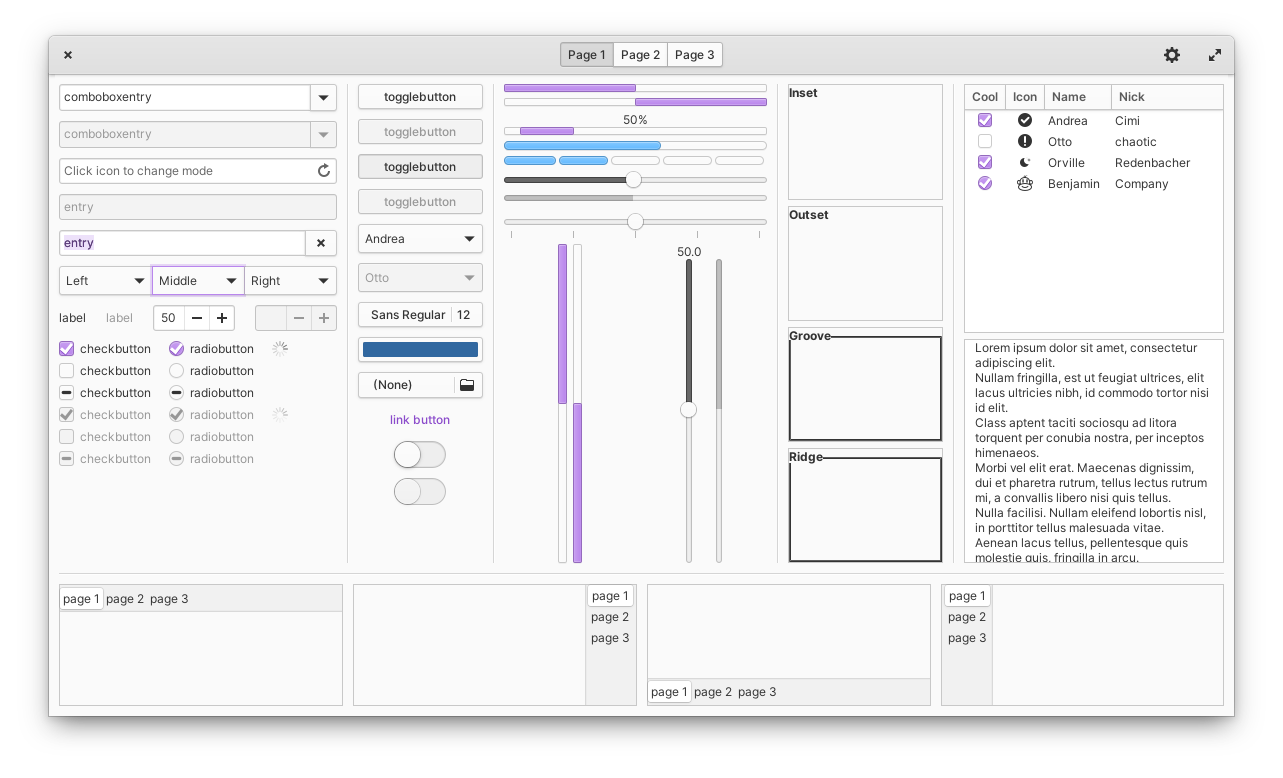Open the Sans Regular font chooser
The width and height of the screenshot is (1283, 778).
[420, 315]
